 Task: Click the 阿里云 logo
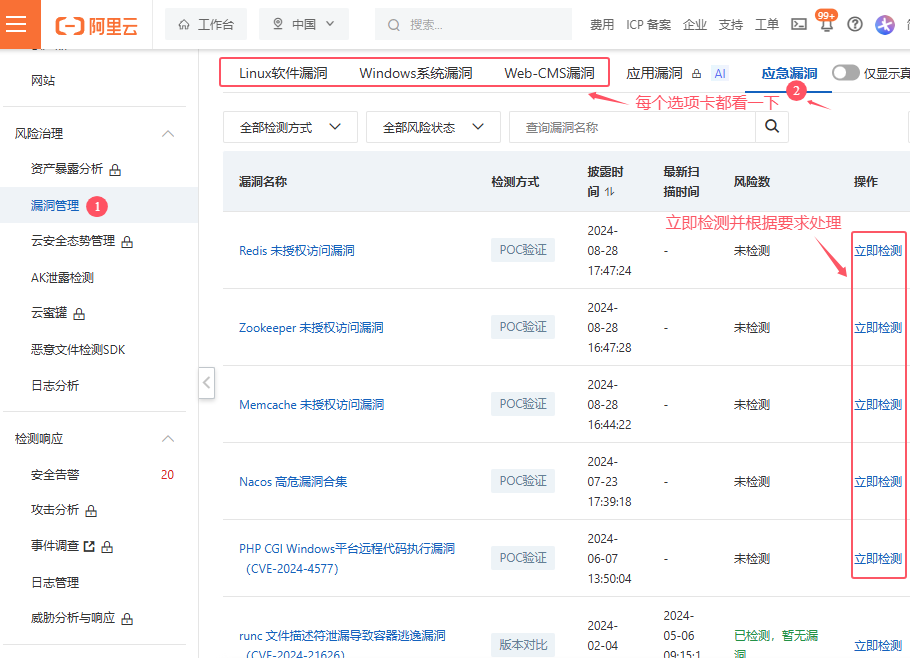click(96, 26)
